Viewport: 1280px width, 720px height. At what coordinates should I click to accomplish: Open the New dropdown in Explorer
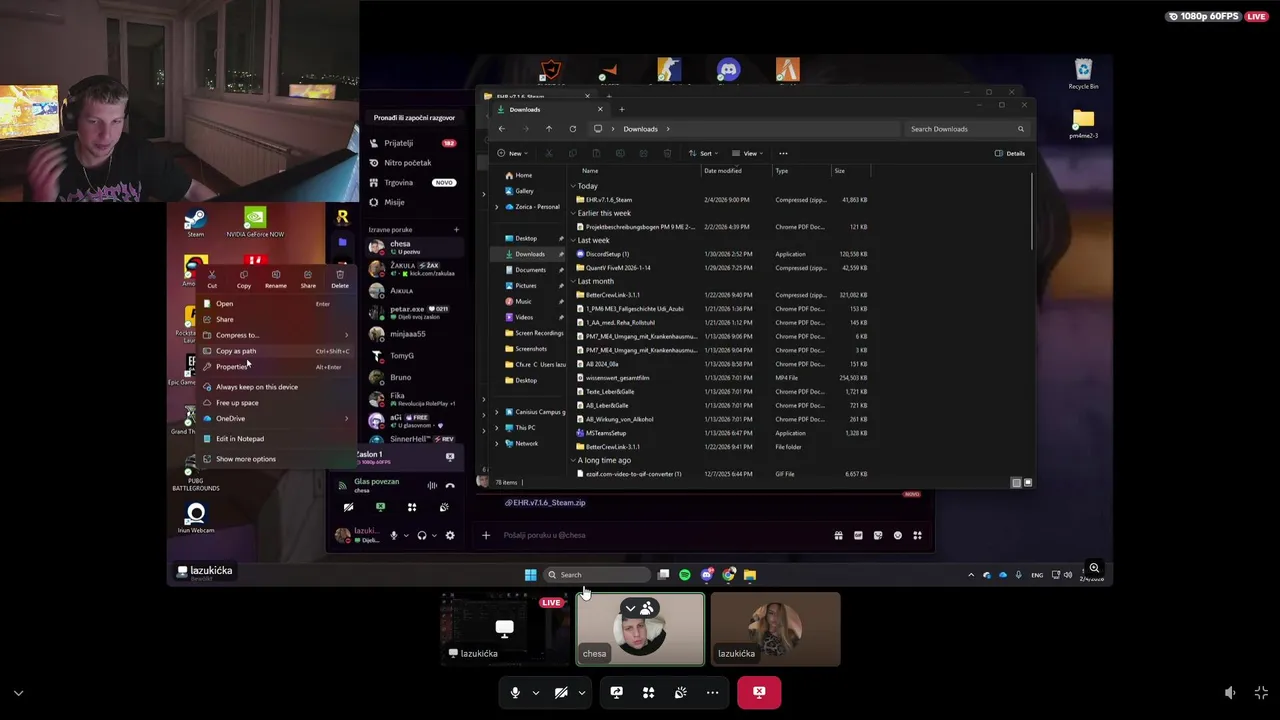point(511,153)
